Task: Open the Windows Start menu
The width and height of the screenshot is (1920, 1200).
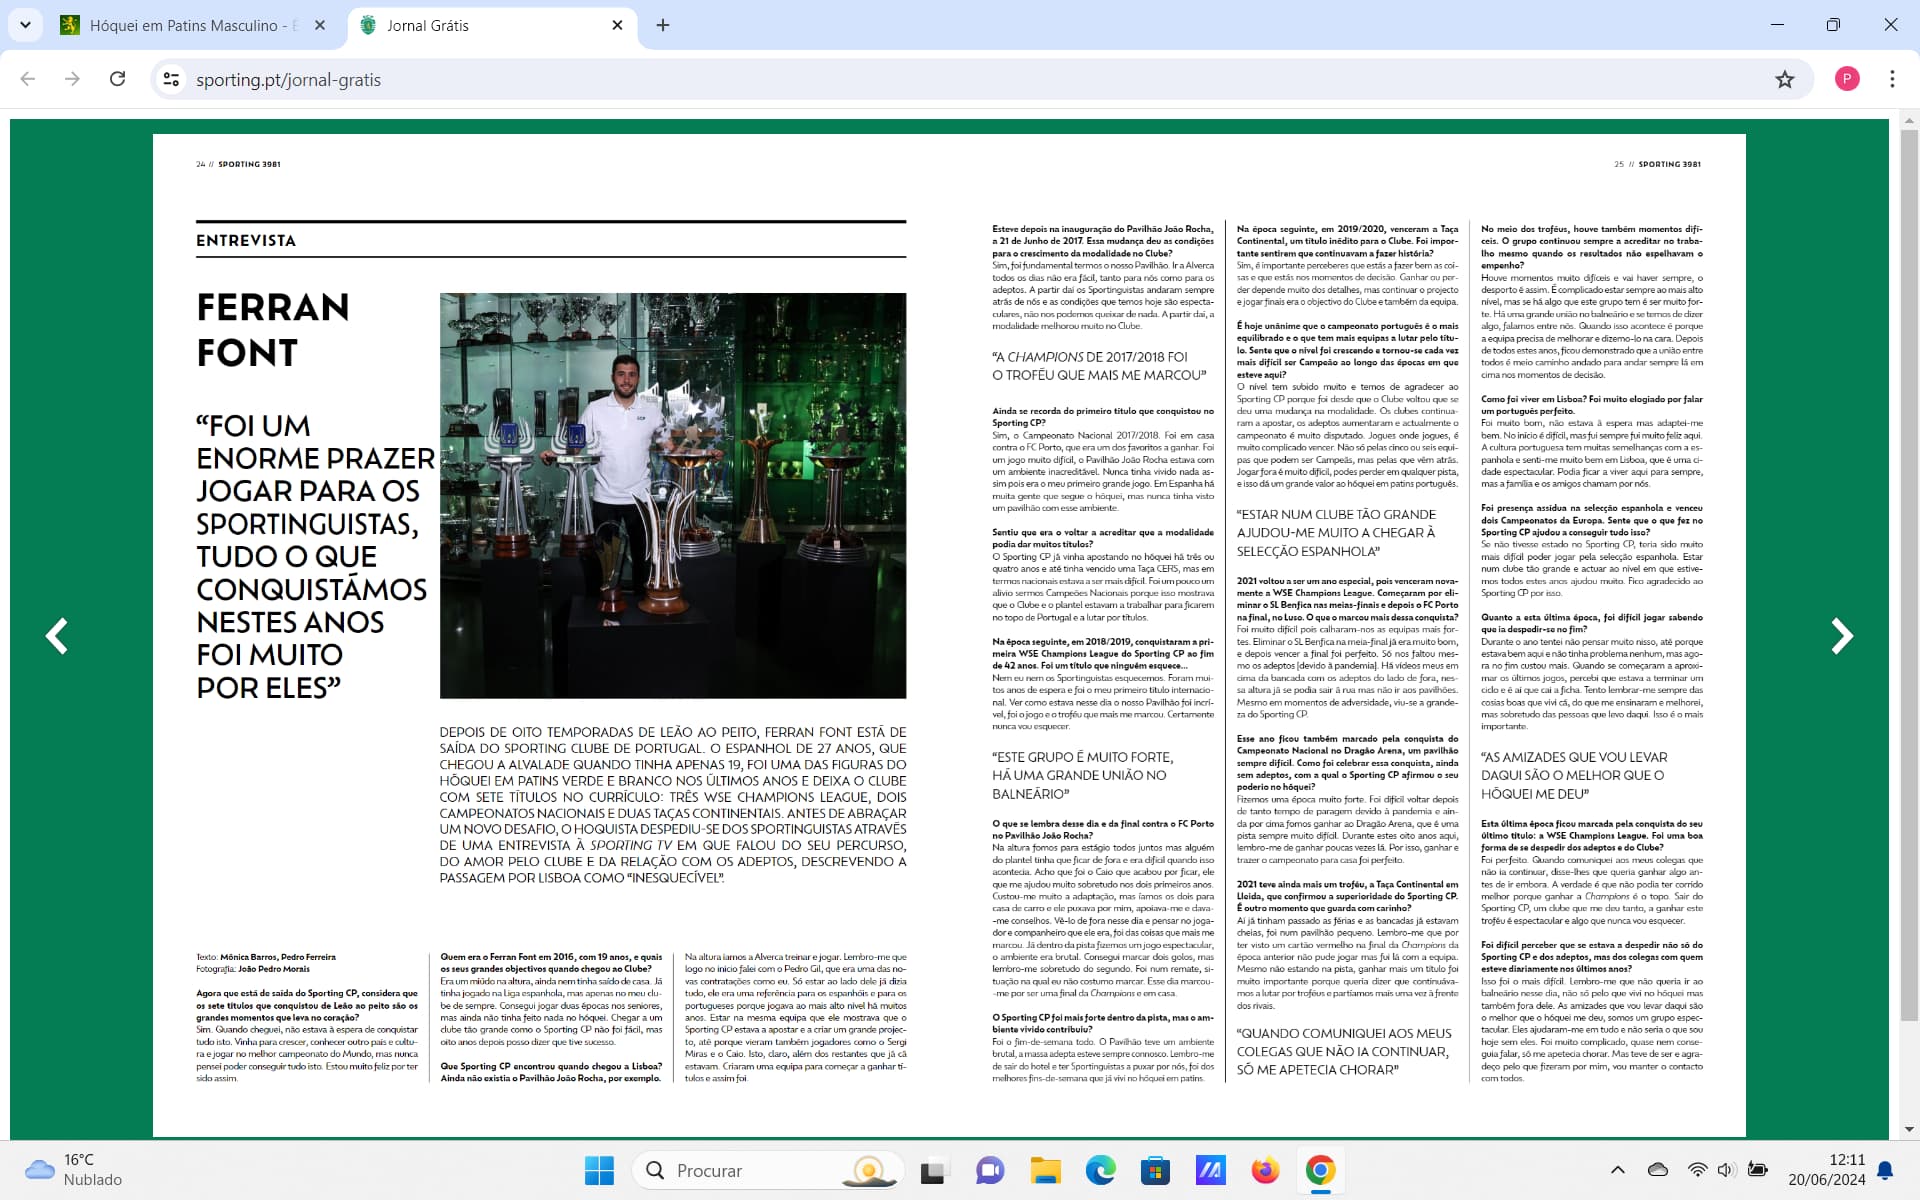Action: pyautogui.click(x=599, y=1170)
